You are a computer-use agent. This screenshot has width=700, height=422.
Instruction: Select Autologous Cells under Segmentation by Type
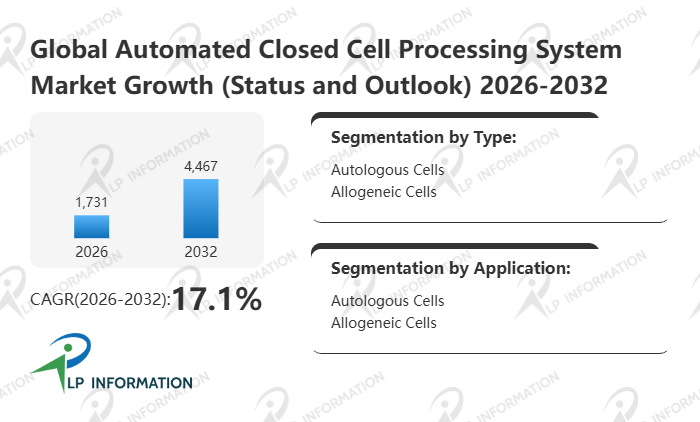point(387,170)
